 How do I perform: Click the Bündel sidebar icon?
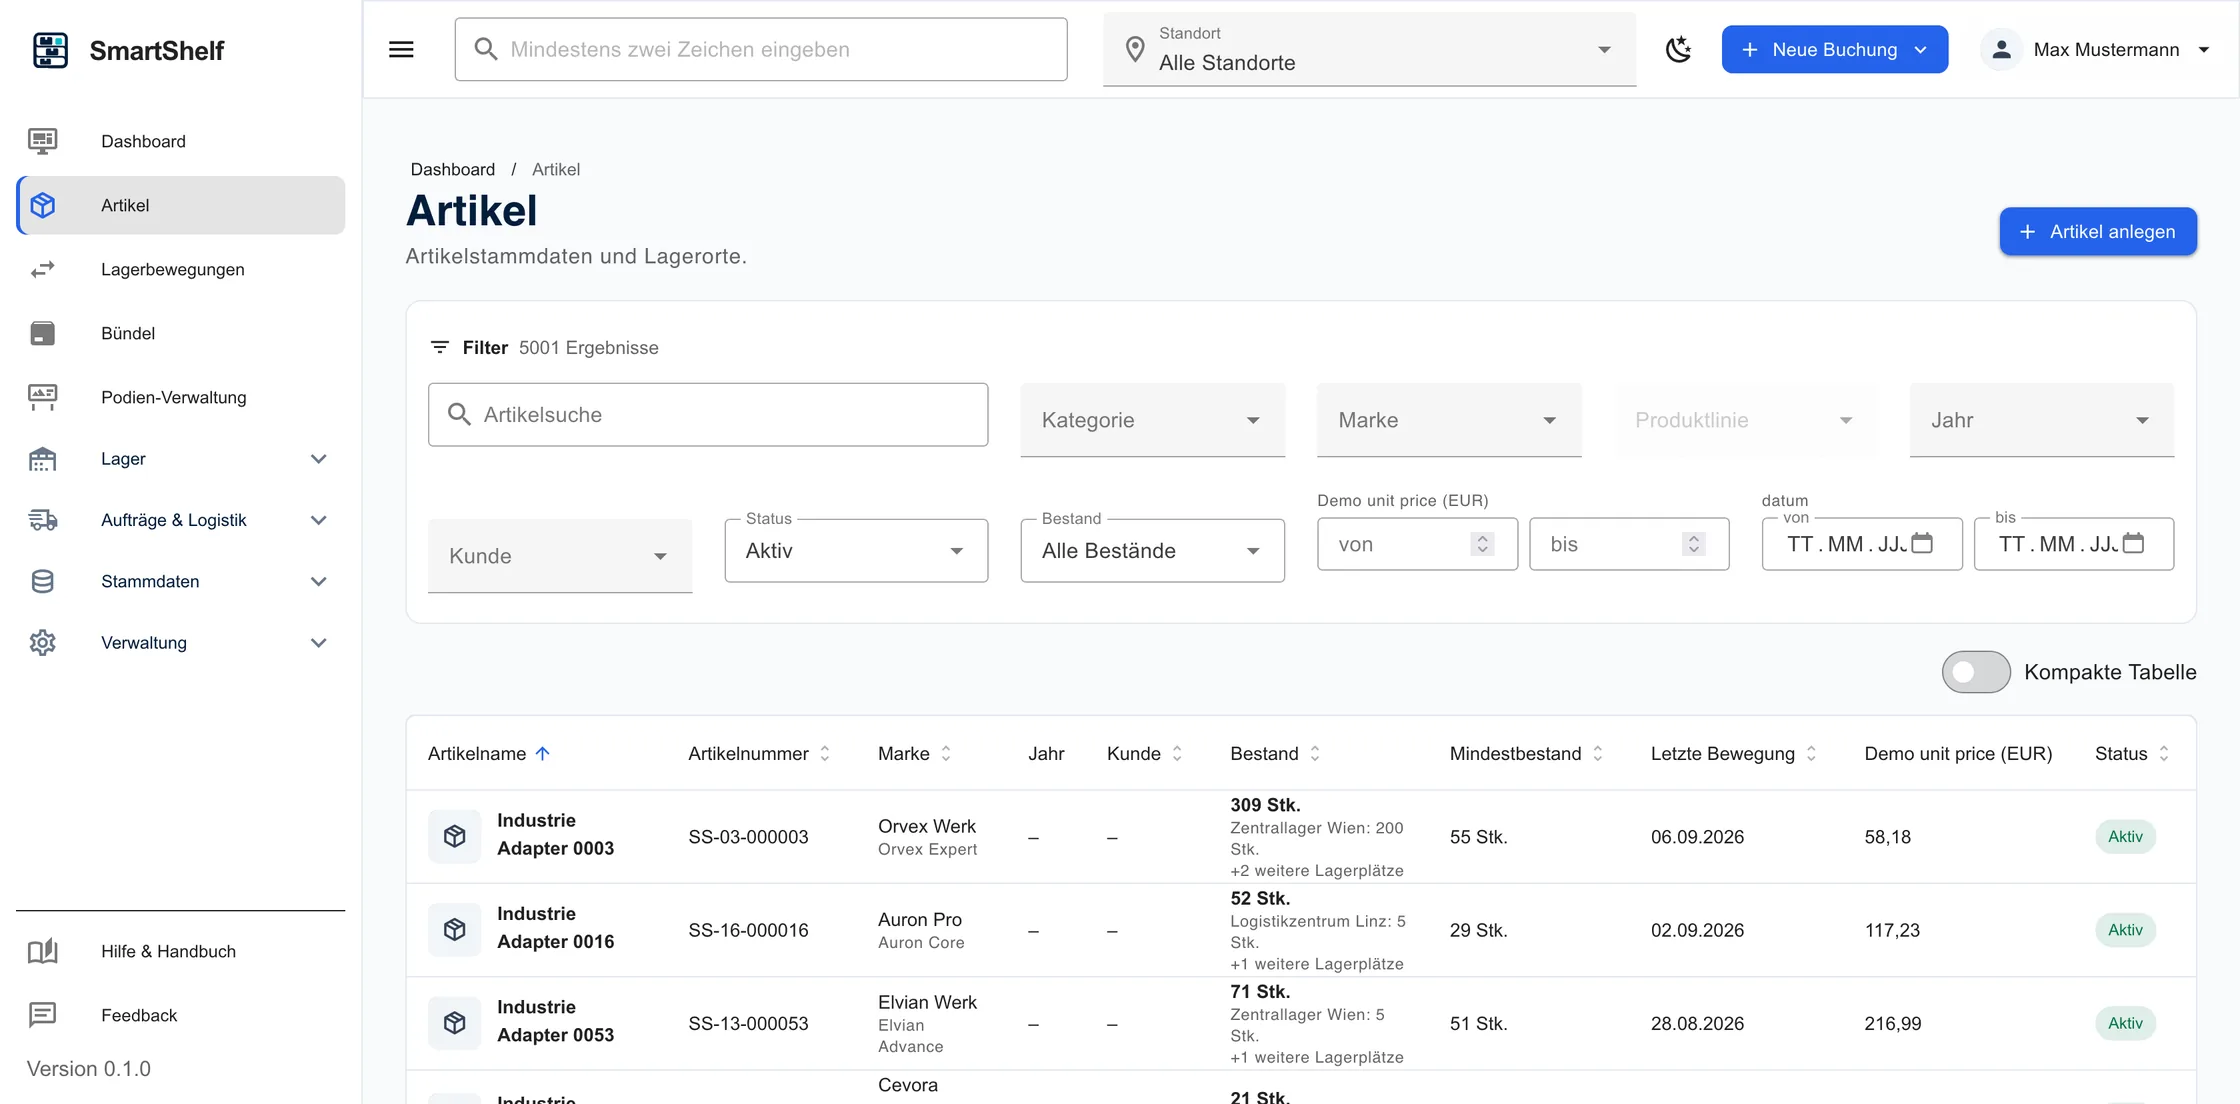tap(43, 333)
